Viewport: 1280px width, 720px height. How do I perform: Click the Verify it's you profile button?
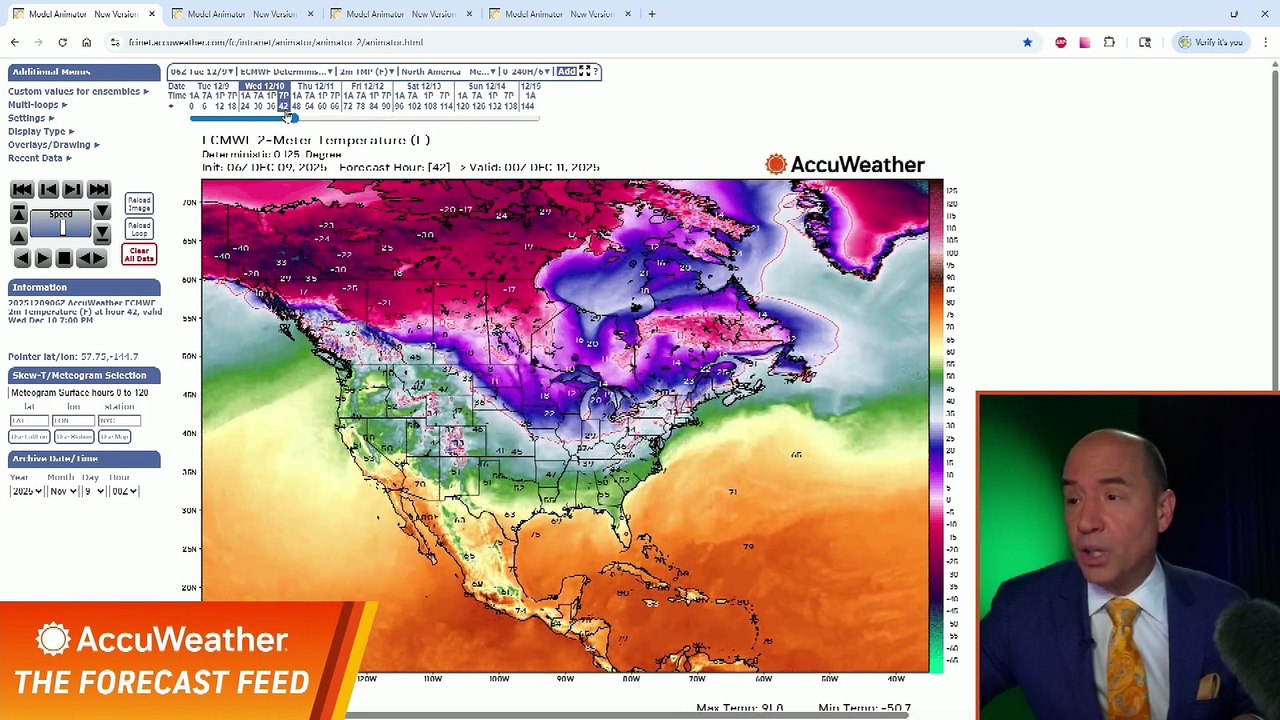pos(1211,42)
